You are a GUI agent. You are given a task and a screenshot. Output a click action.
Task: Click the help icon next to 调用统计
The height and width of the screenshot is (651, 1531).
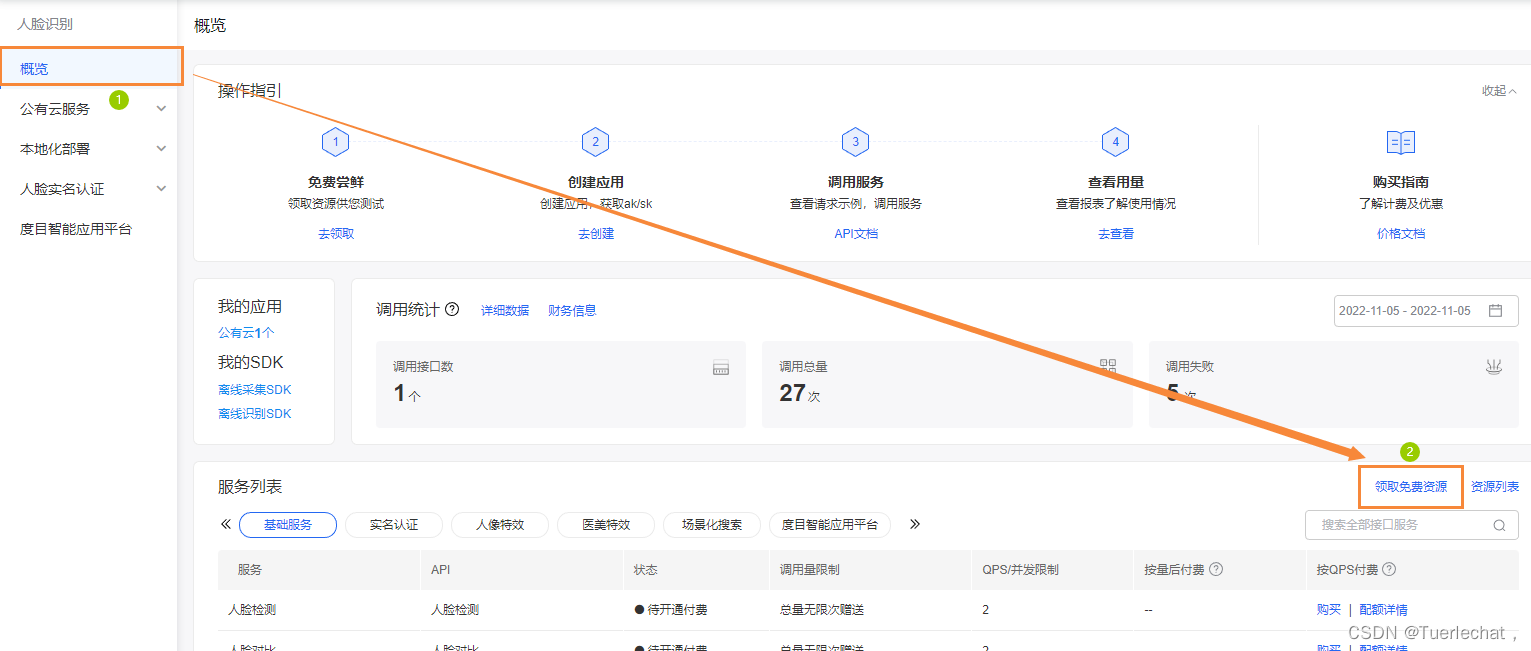pos(452,309)
